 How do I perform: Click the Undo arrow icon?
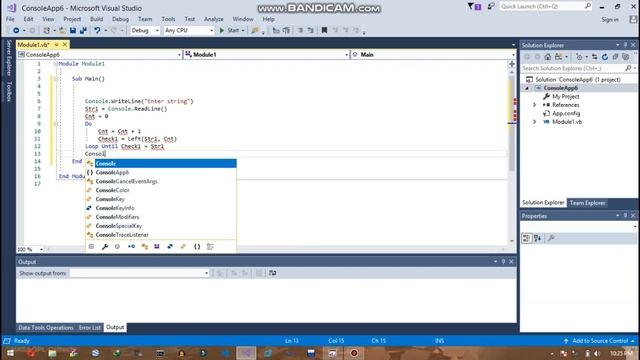(x=97, y=30)
